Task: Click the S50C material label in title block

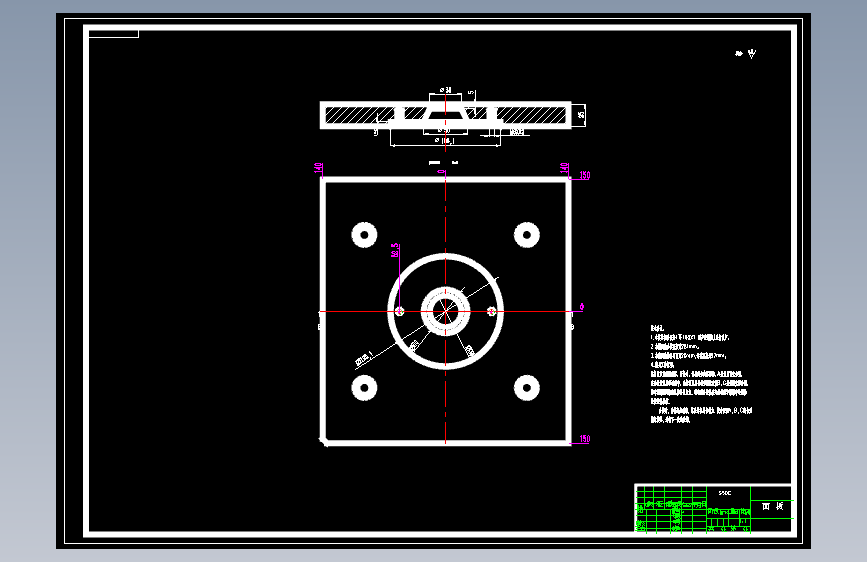Action: [x=724, y=493]
